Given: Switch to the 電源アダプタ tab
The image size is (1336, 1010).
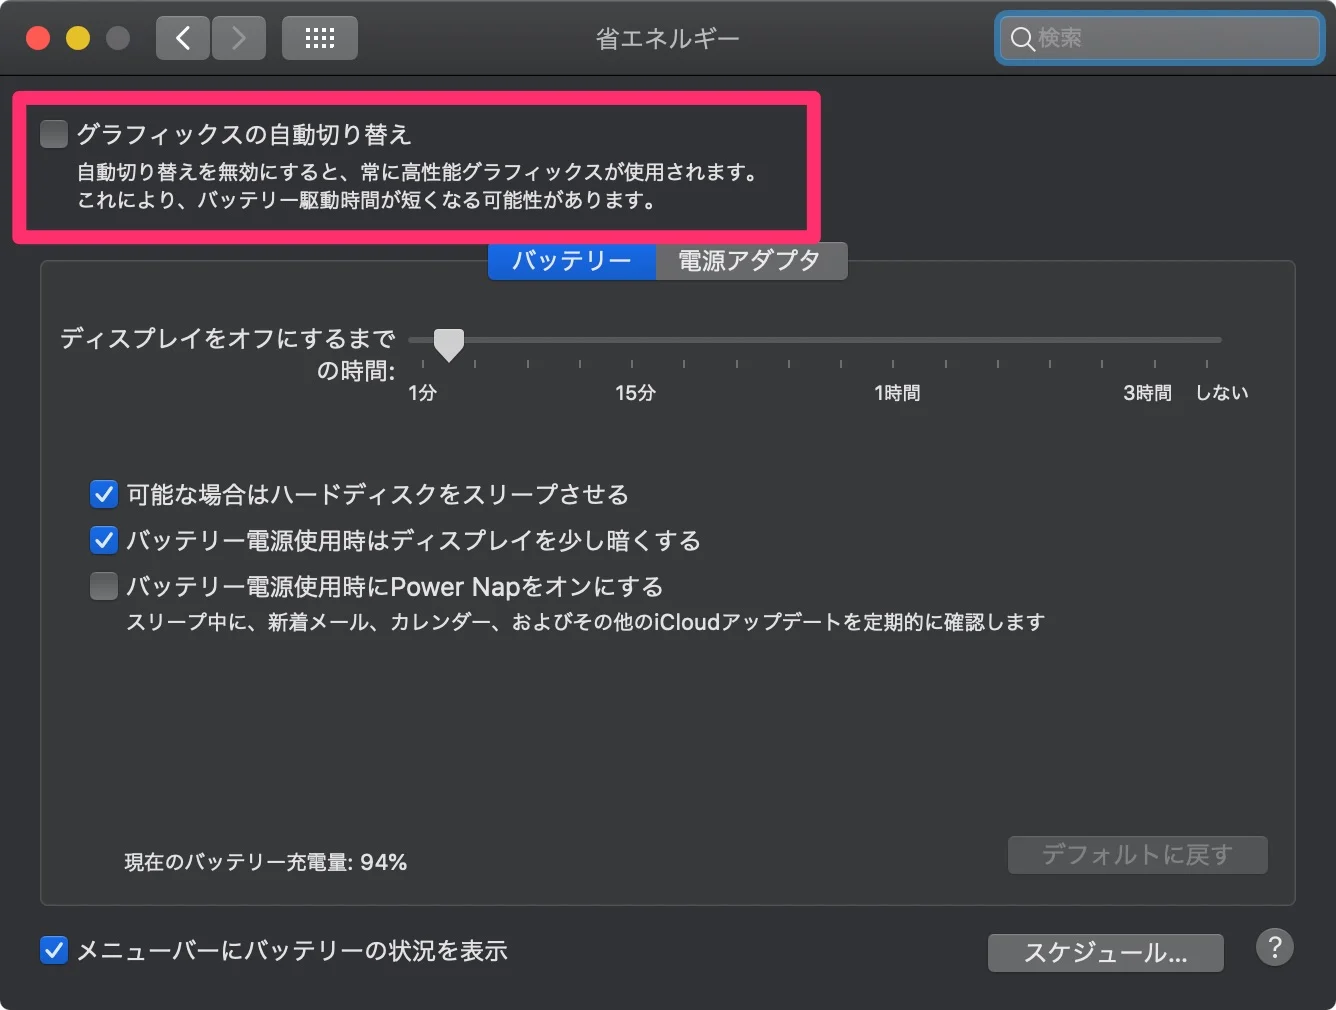Looking at the screenshot, I should 751,261.
